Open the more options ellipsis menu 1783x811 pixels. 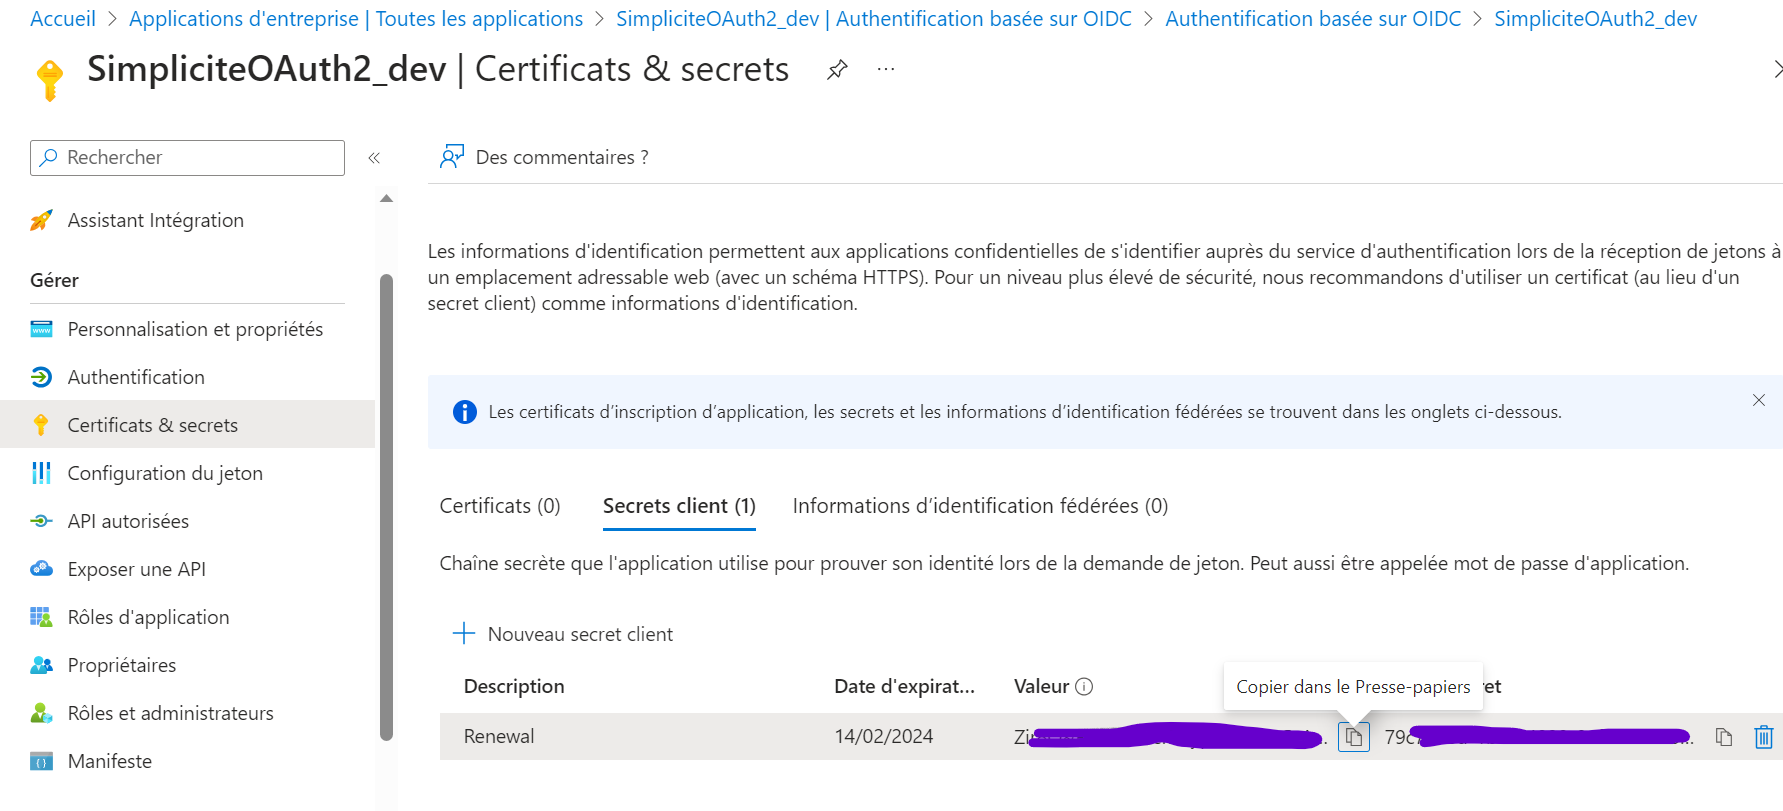886,69
